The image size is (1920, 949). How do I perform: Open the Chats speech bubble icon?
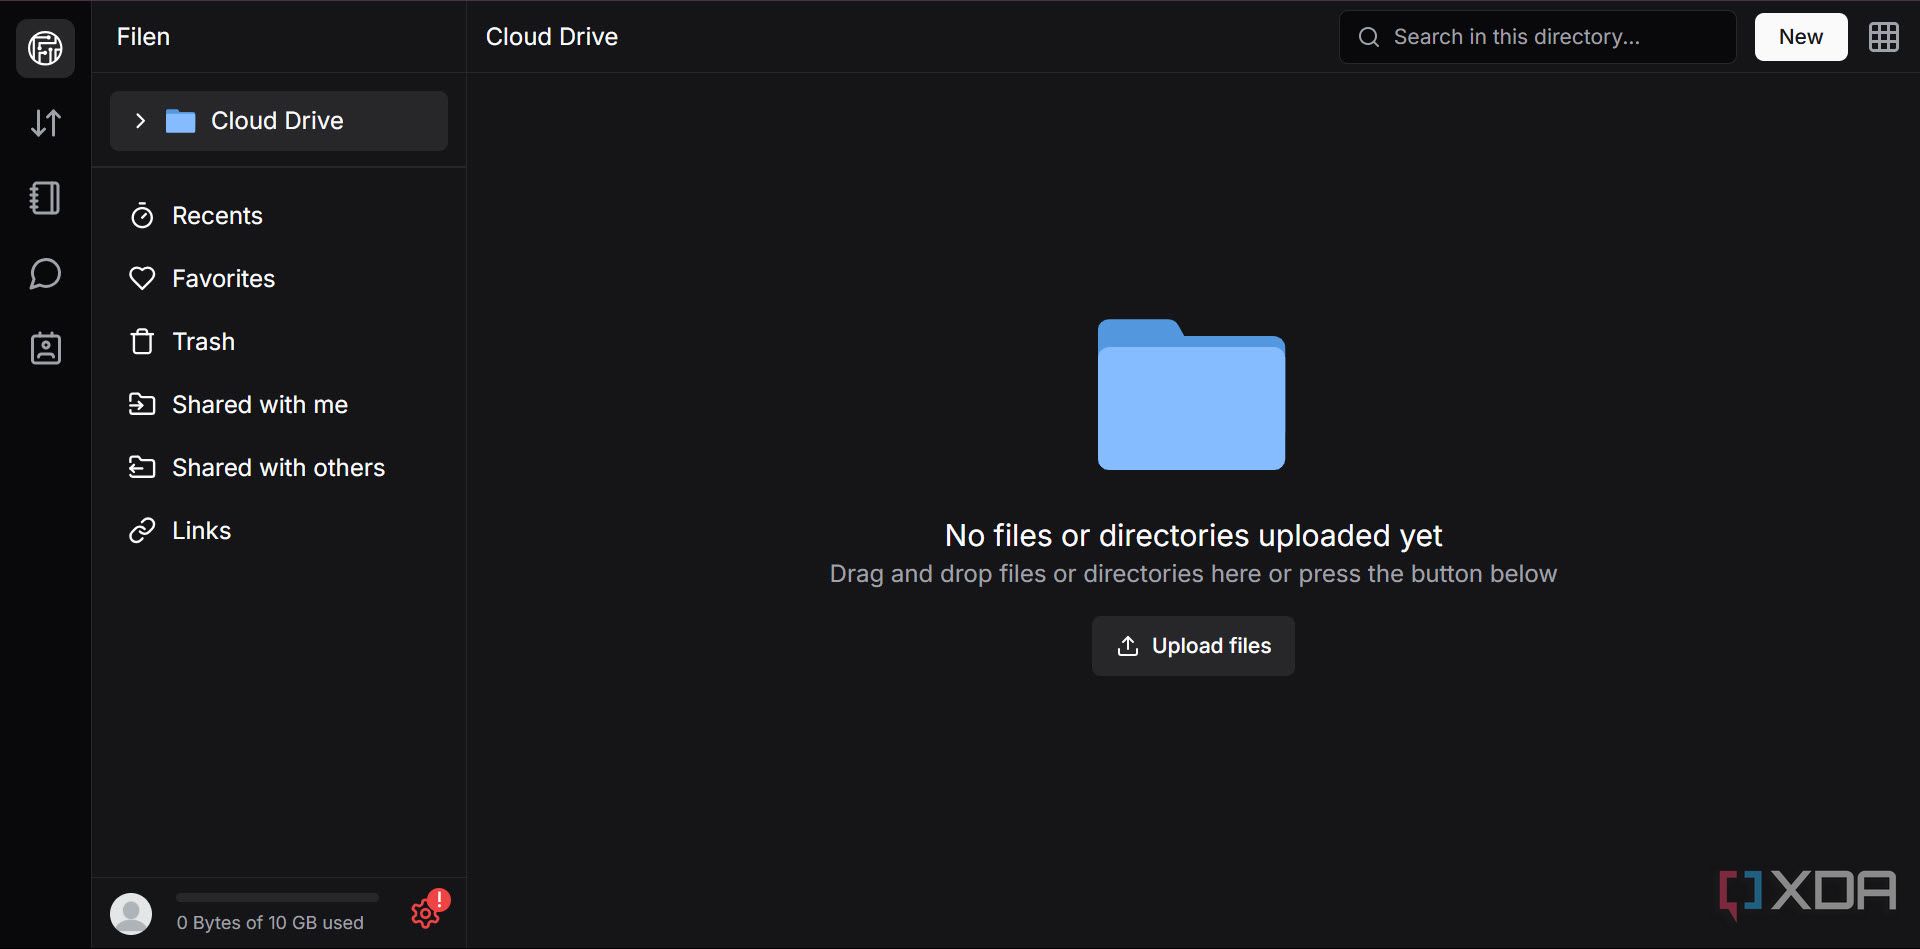click(x=45, y=273)
